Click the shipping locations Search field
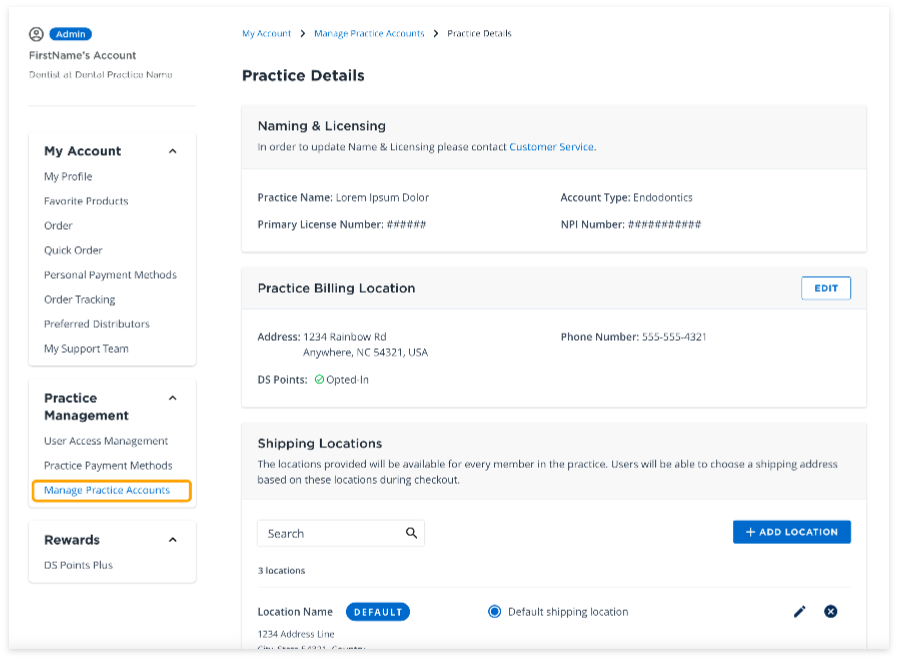 [328, 533]
